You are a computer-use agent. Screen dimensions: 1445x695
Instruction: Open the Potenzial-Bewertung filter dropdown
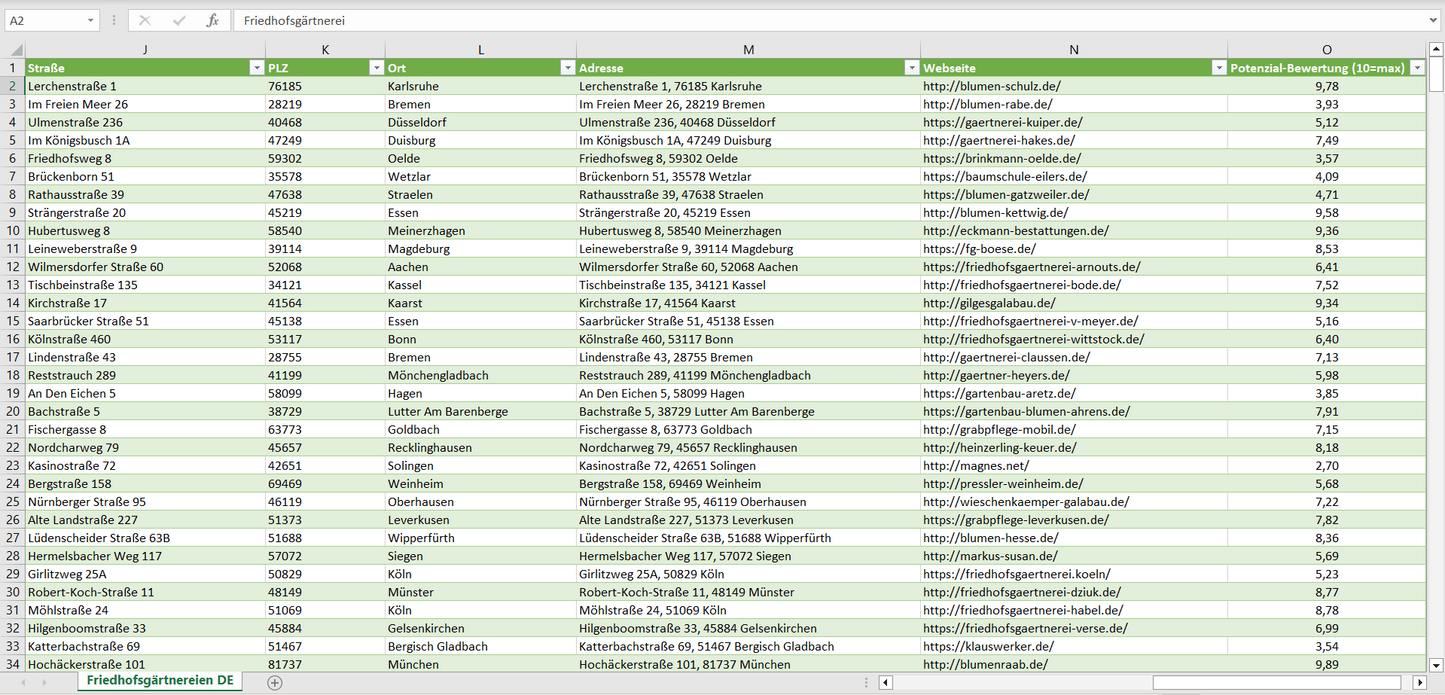1417,68
